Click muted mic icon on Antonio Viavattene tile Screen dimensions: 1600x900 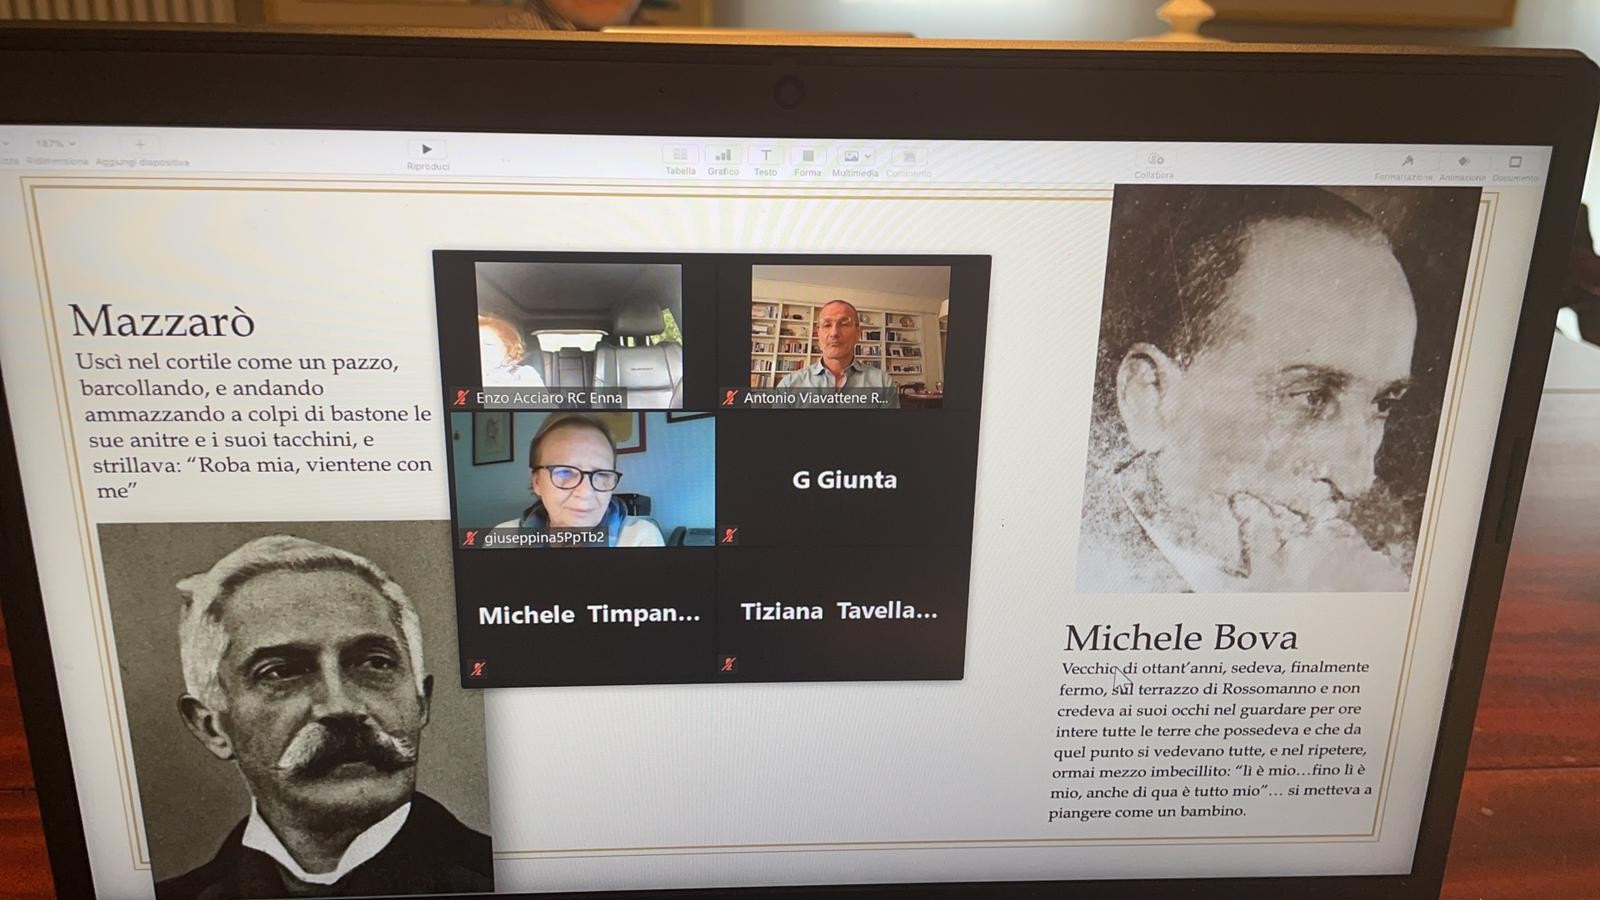tap(730, 398)
